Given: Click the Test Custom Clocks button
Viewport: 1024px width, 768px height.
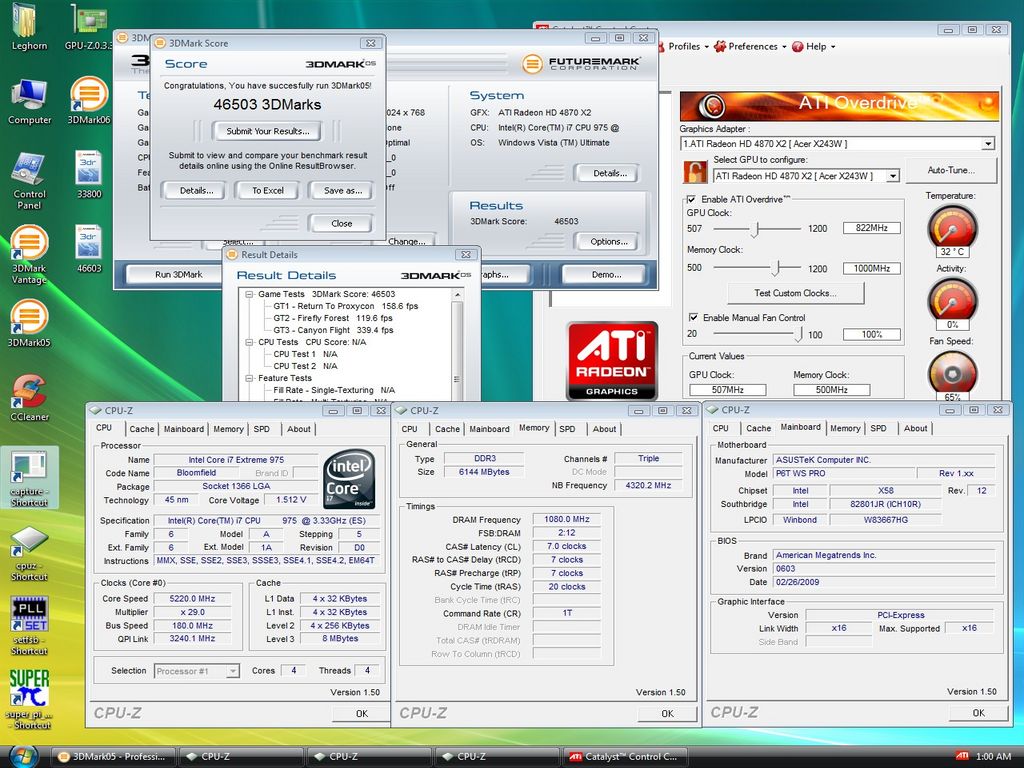Looking at the screenshot, I should [x=795, y=293].
